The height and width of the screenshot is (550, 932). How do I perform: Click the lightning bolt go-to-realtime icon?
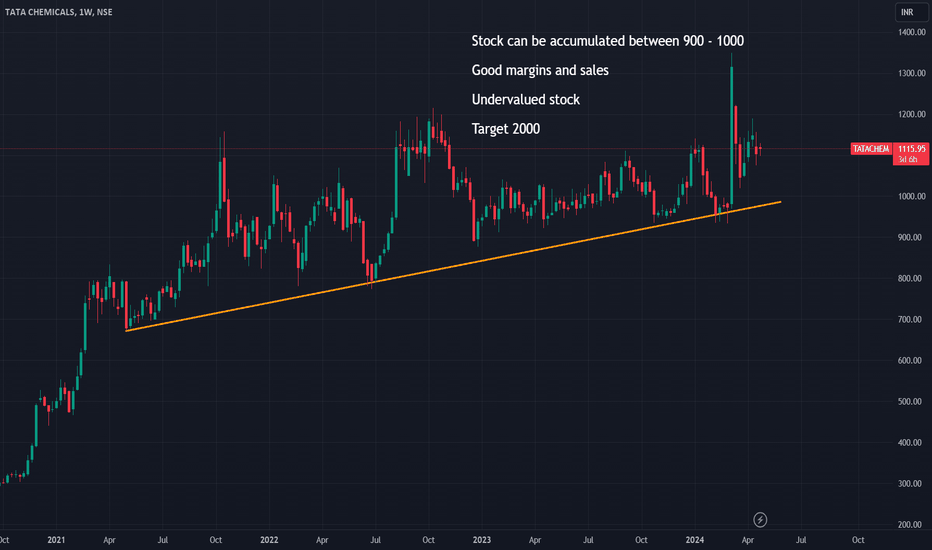click(760, 520)
